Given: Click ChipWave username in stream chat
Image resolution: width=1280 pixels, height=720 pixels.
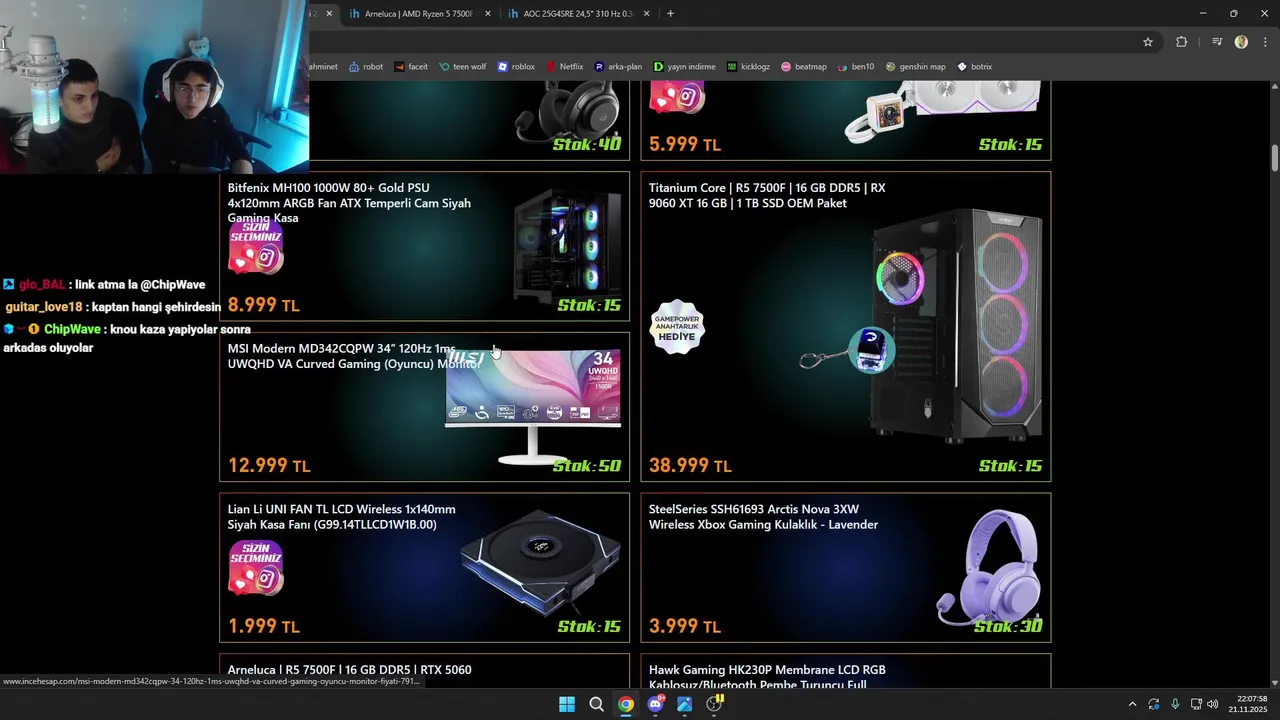Looking at the screenshot, I should 72,329.
